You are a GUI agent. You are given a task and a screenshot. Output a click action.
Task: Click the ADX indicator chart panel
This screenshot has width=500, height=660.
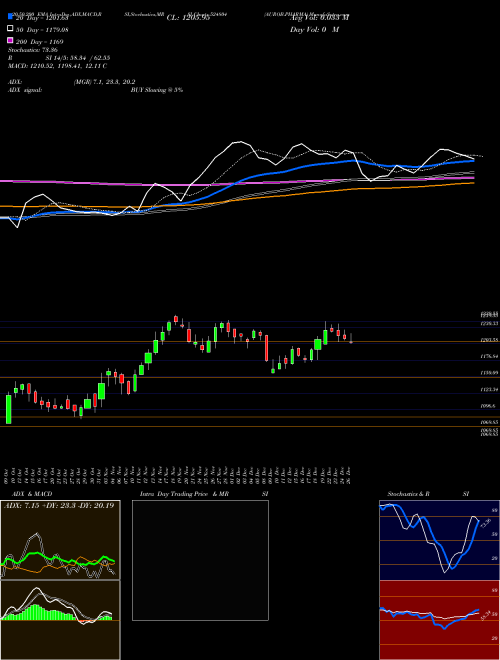60,540
